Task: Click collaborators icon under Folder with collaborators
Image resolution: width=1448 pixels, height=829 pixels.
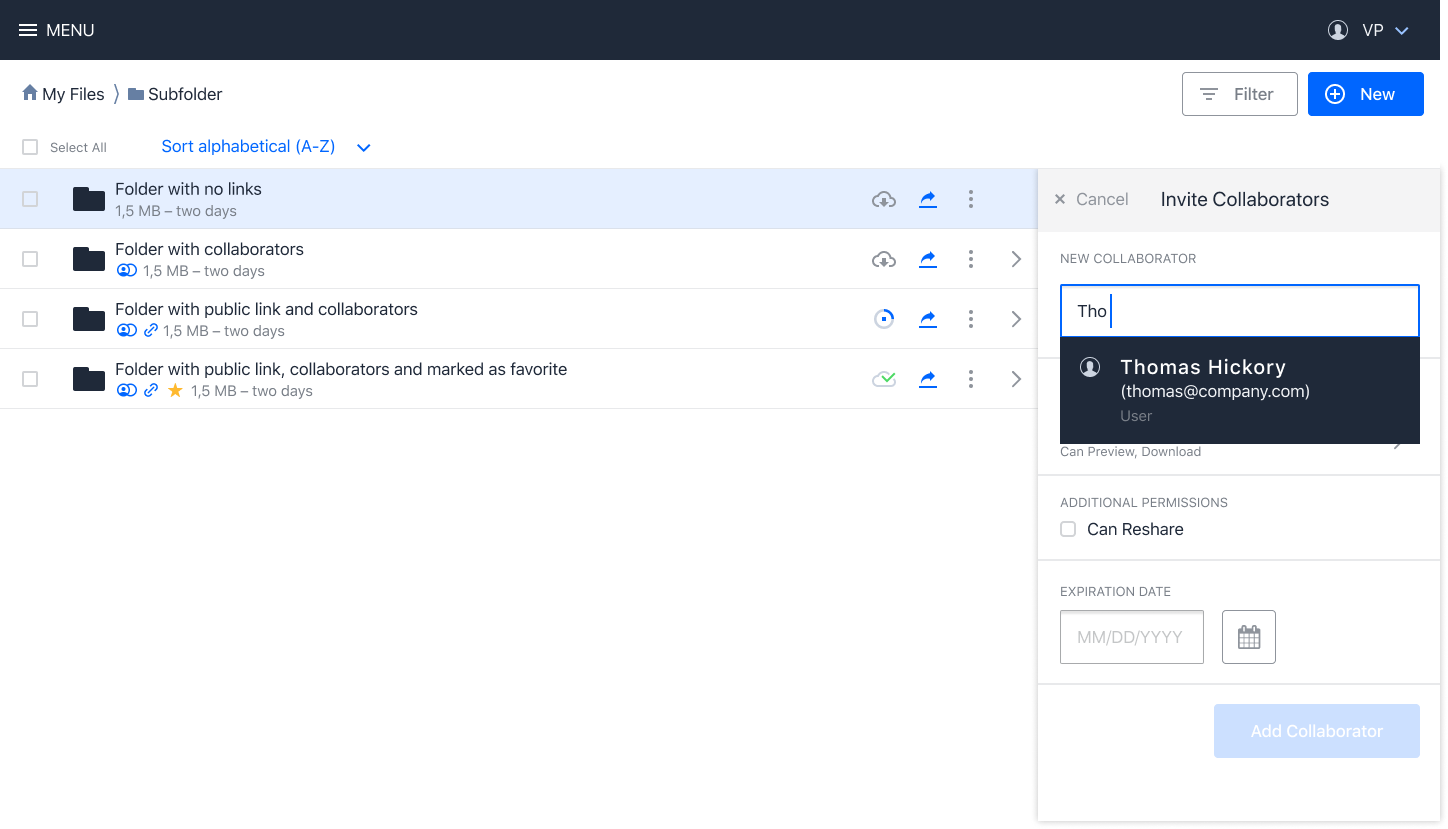Action: tap(126, 271)
